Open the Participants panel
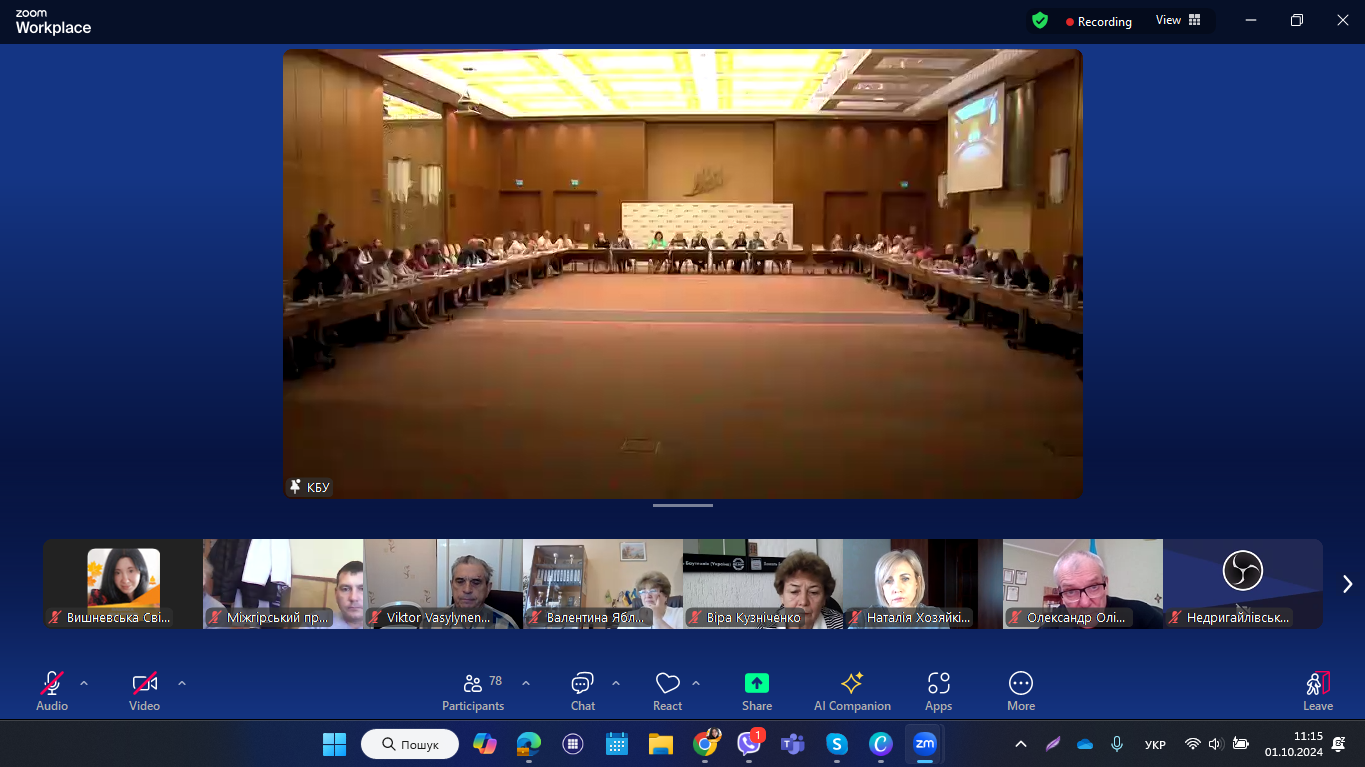This screenshot has height=767, width=1365. (x=473, y=691)
